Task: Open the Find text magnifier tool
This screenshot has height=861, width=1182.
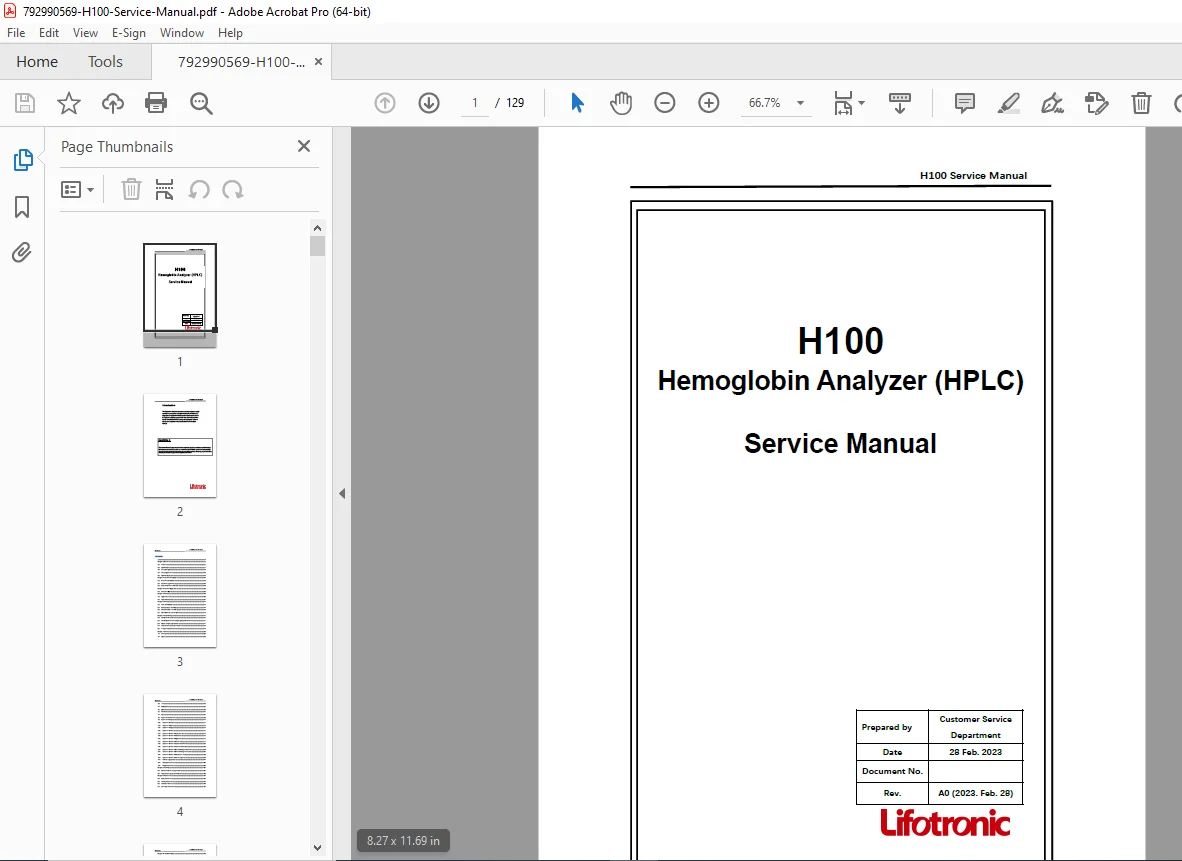Action: 201,103
